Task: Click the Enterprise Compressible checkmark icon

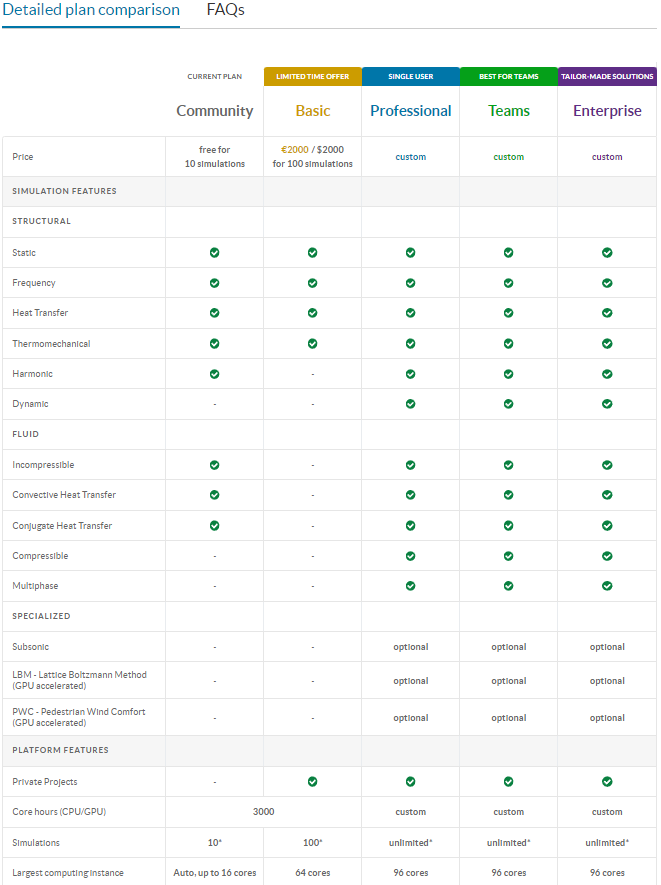Action: [607, 556]
